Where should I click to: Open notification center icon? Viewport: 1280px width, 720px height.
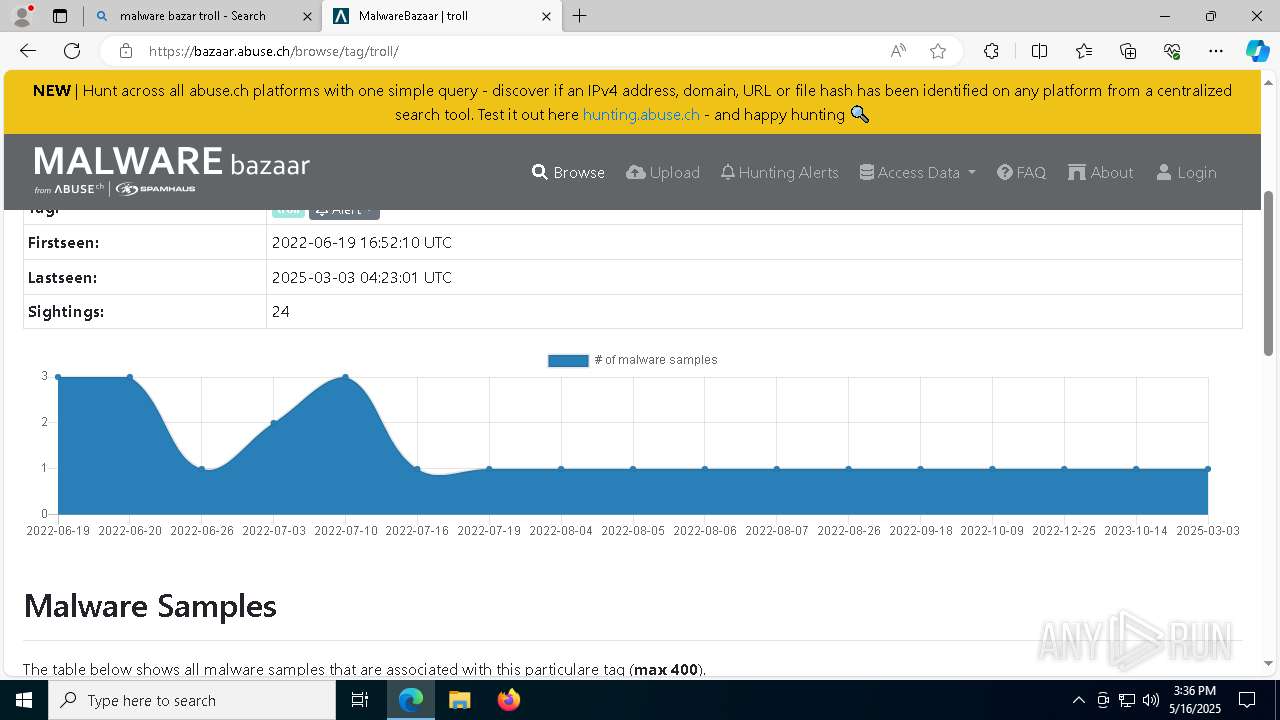pyautogui.click(x=1247, y=700)
